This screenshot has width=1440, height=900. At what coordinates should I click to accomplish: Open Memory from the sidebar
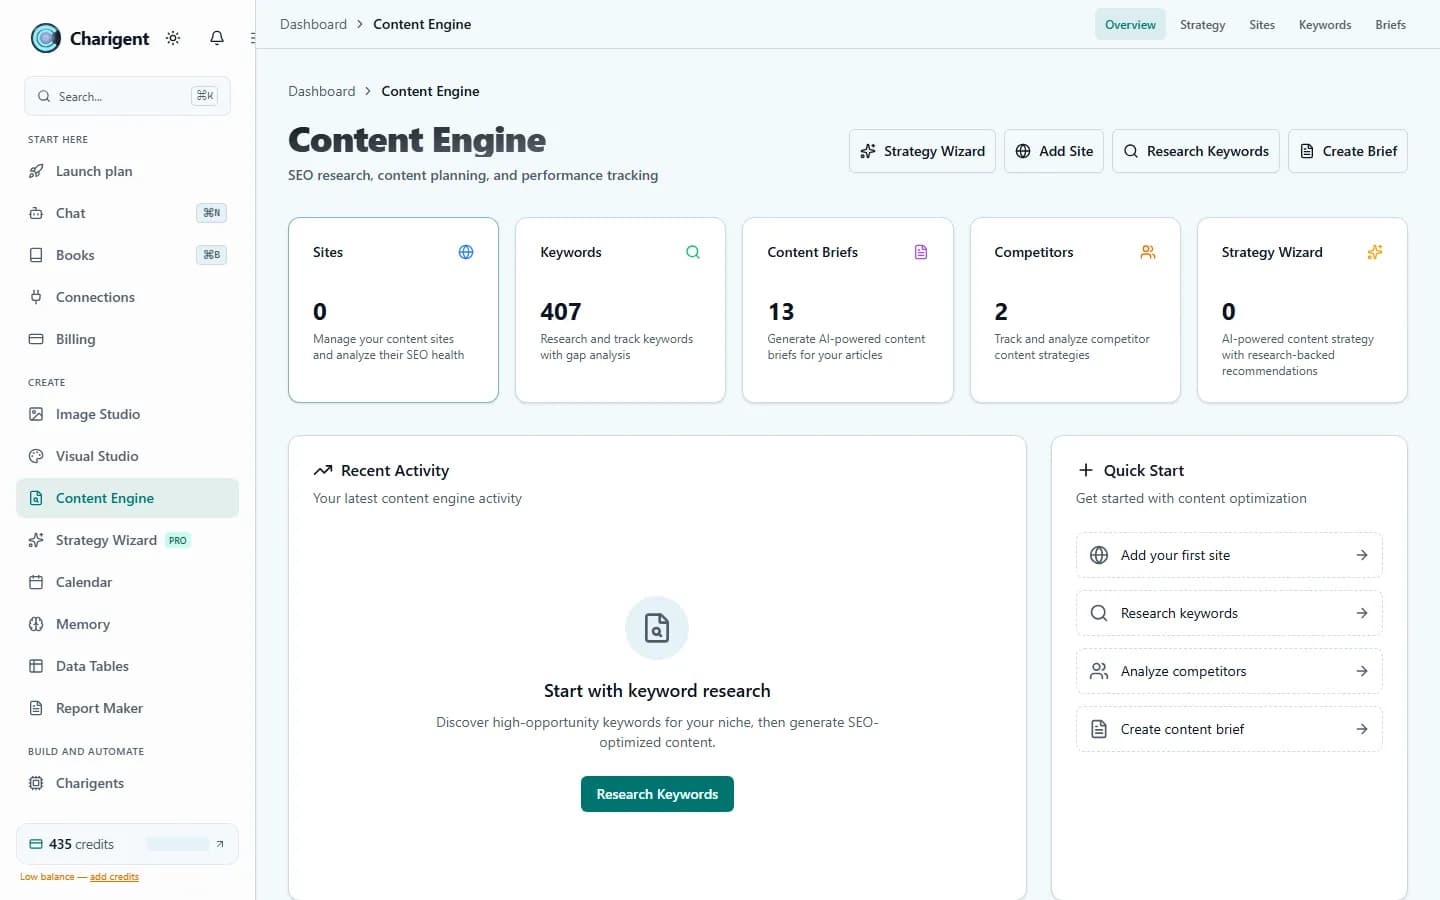(127, 624)
